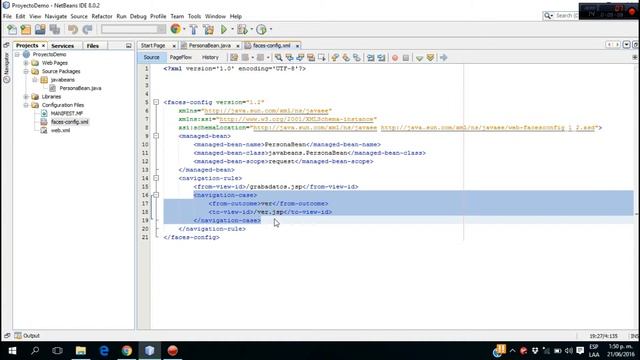Screen dimensions: 640x360
Task: Select web.xml in project tree
Action: pyautogui.click(x=60, y=131)
